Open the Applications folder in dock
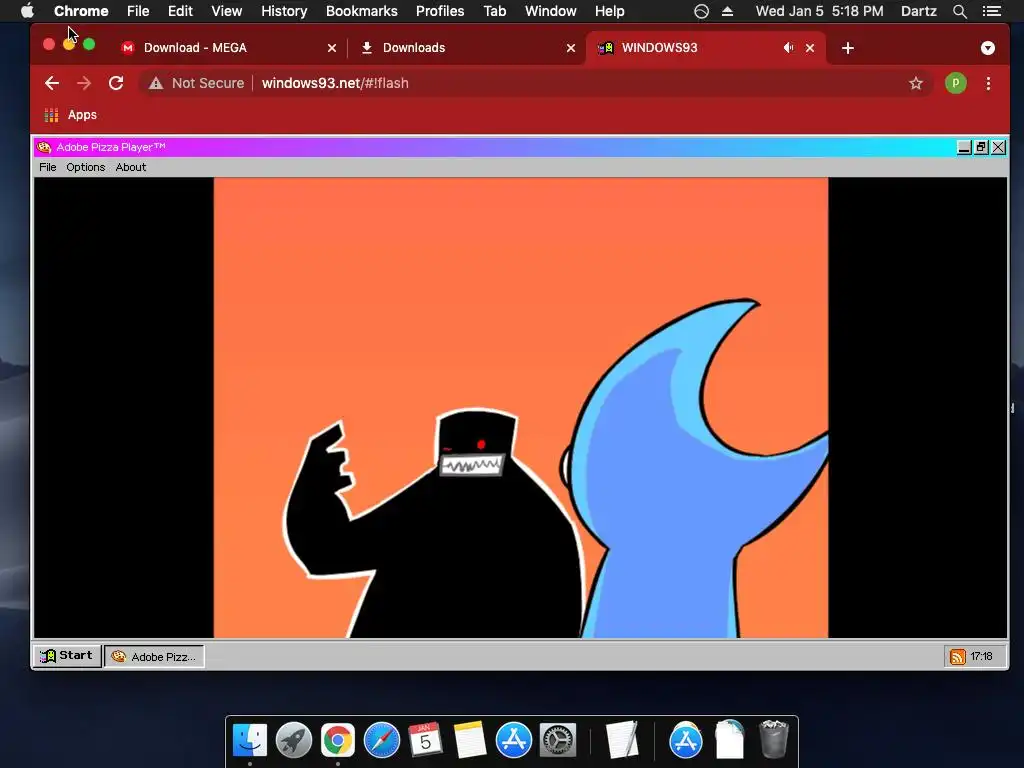The image size is (1024, 768). (685, 740)
